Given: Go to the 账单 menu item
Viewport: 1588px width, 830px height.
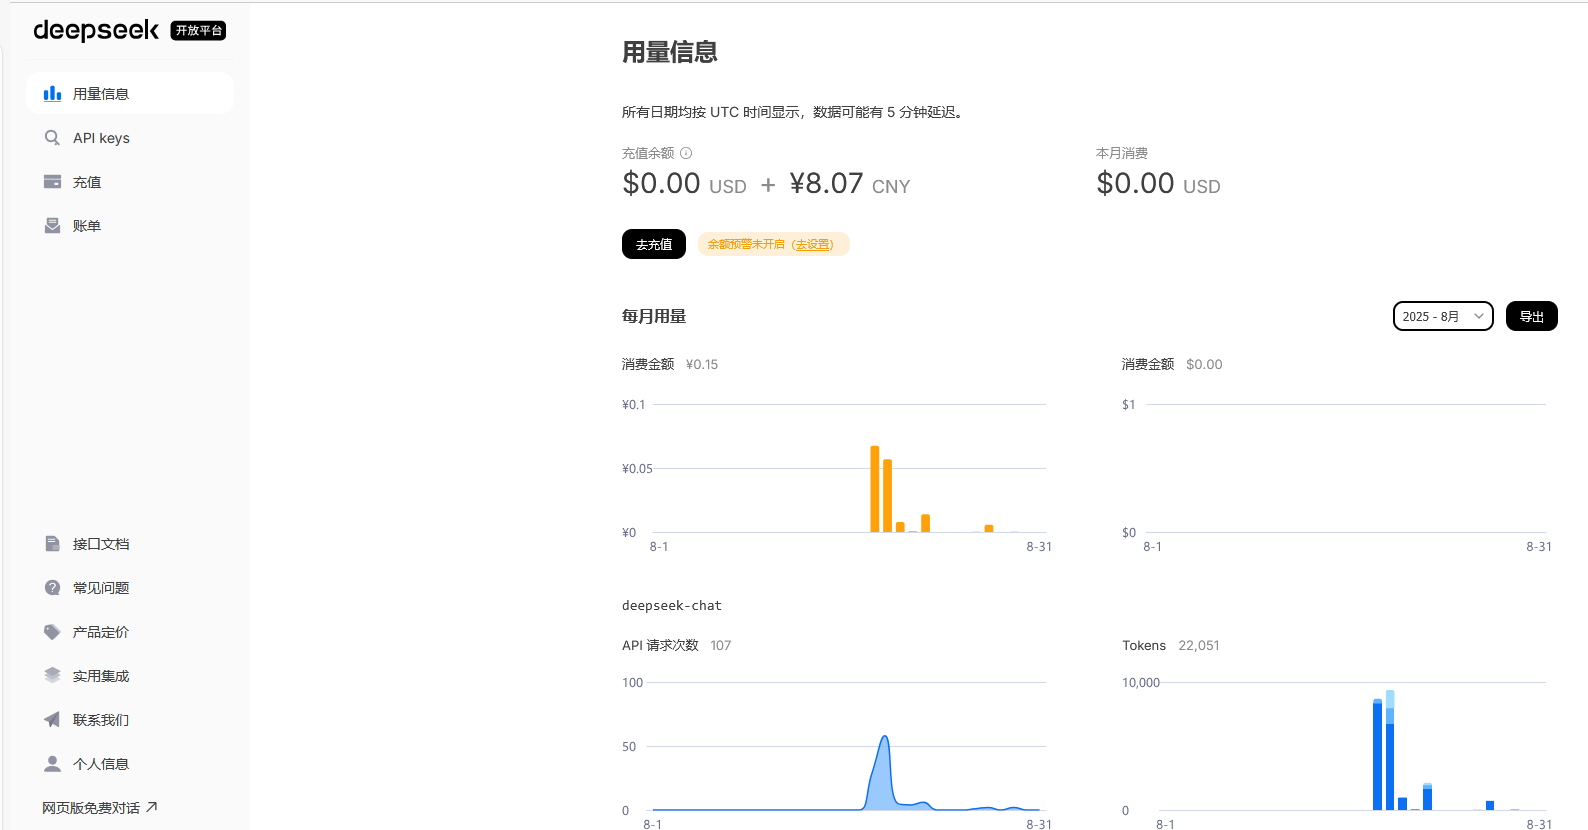Looking at the screenshot, I should tap(87, 226).
